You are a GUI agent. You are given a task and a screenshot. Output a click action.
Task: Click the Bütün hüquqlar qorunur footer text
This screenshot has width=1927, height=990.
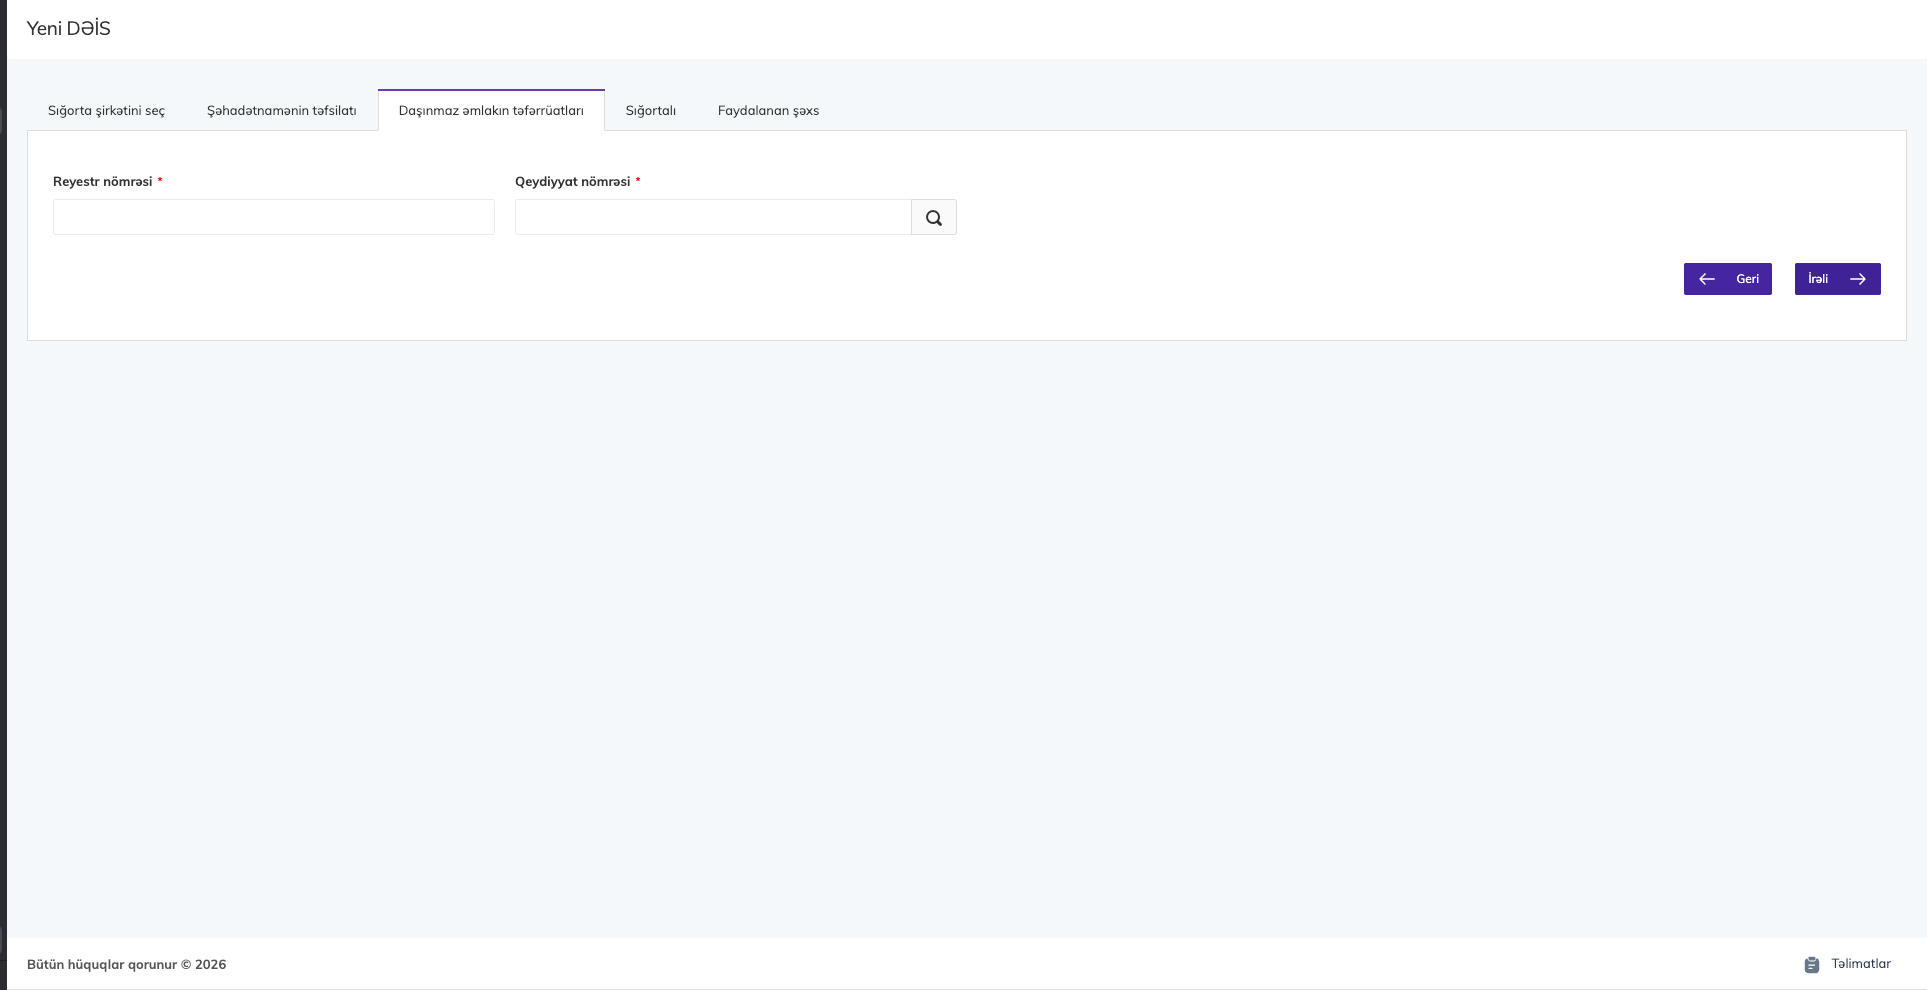click(x=126, y=965)
